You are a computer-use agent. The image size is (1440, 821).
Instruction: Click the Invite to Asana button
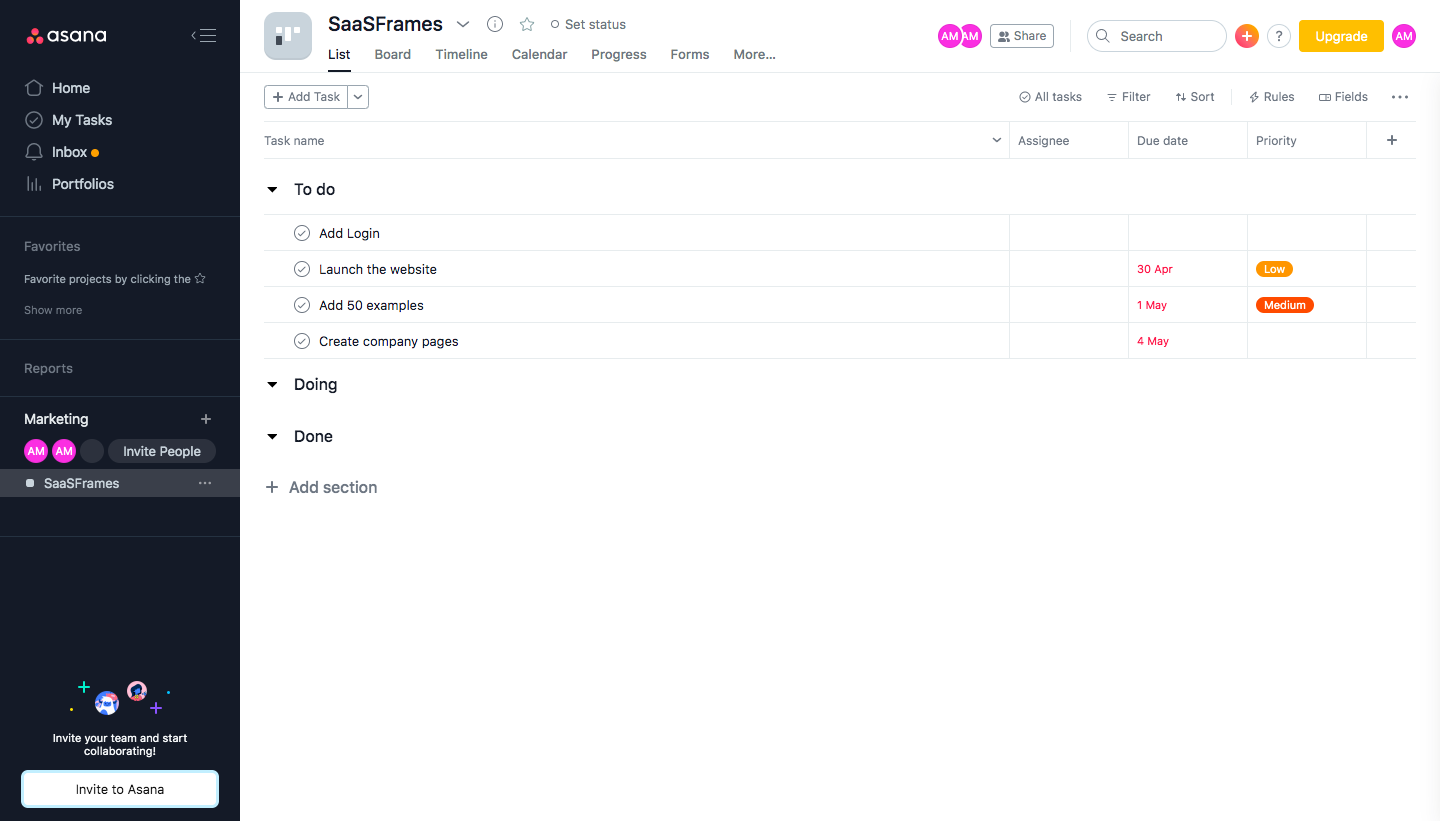[120, 789]
